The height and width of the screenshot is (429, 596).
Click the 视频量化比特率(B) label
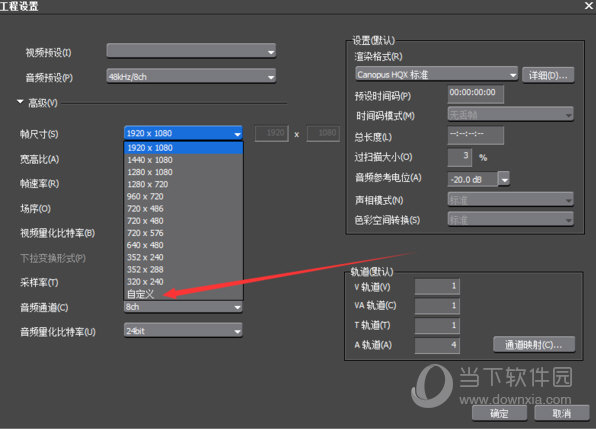pos(57,233)
